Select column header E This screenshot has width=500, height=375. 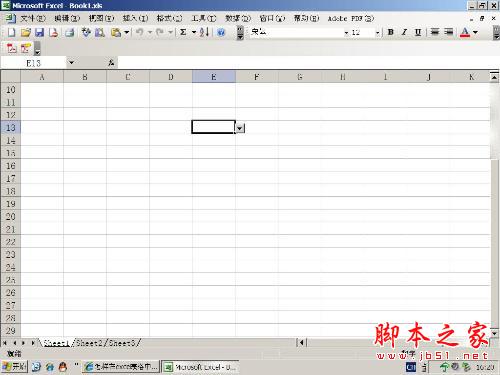tap(214, 77)
